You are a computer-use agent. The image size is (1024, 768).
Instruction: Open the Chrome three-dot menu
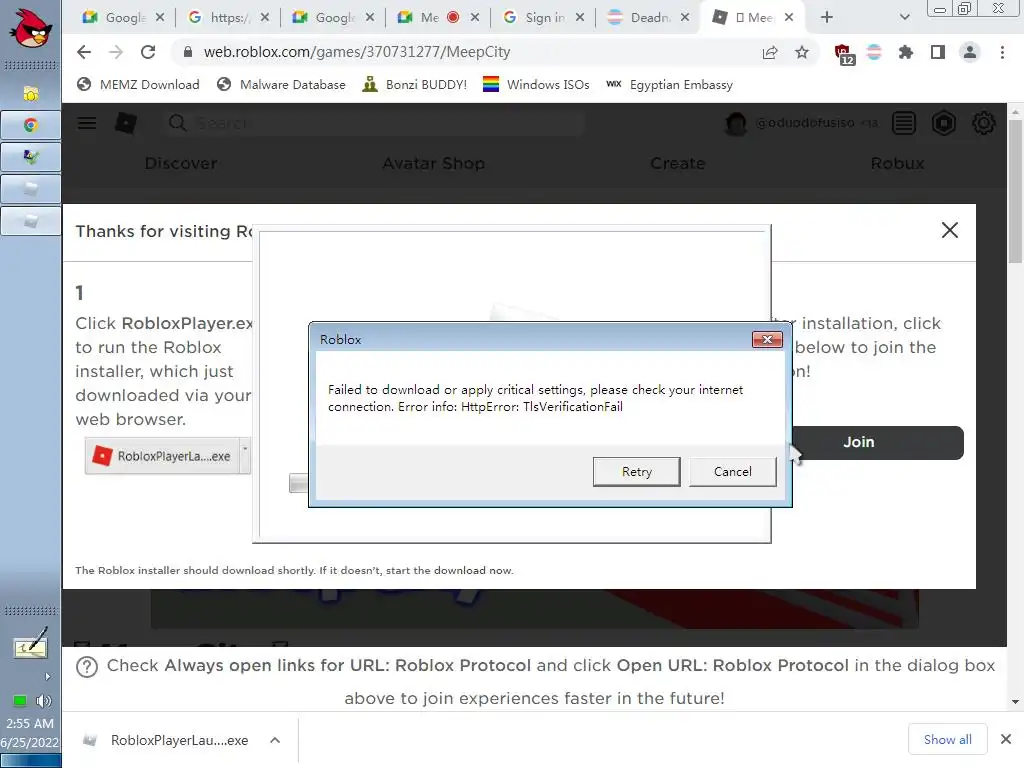[x=1002, y=52]
